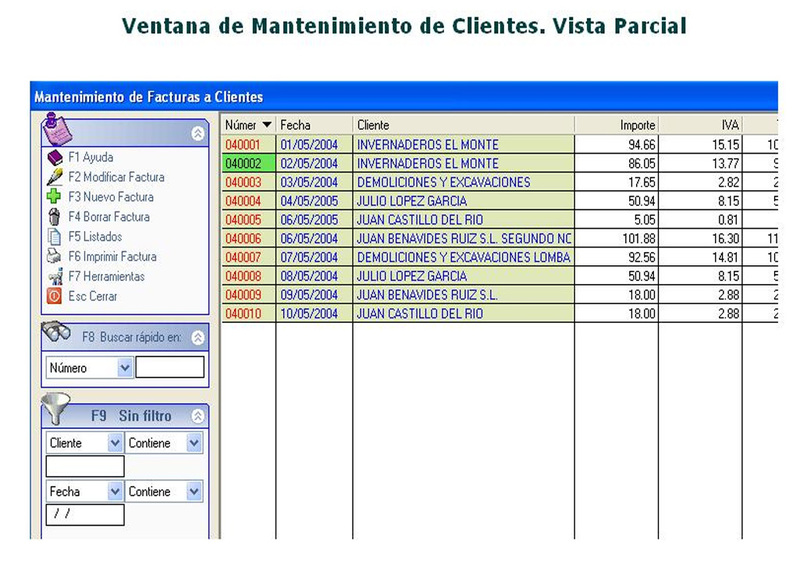Click IVA value 16.30

[726, 239]
